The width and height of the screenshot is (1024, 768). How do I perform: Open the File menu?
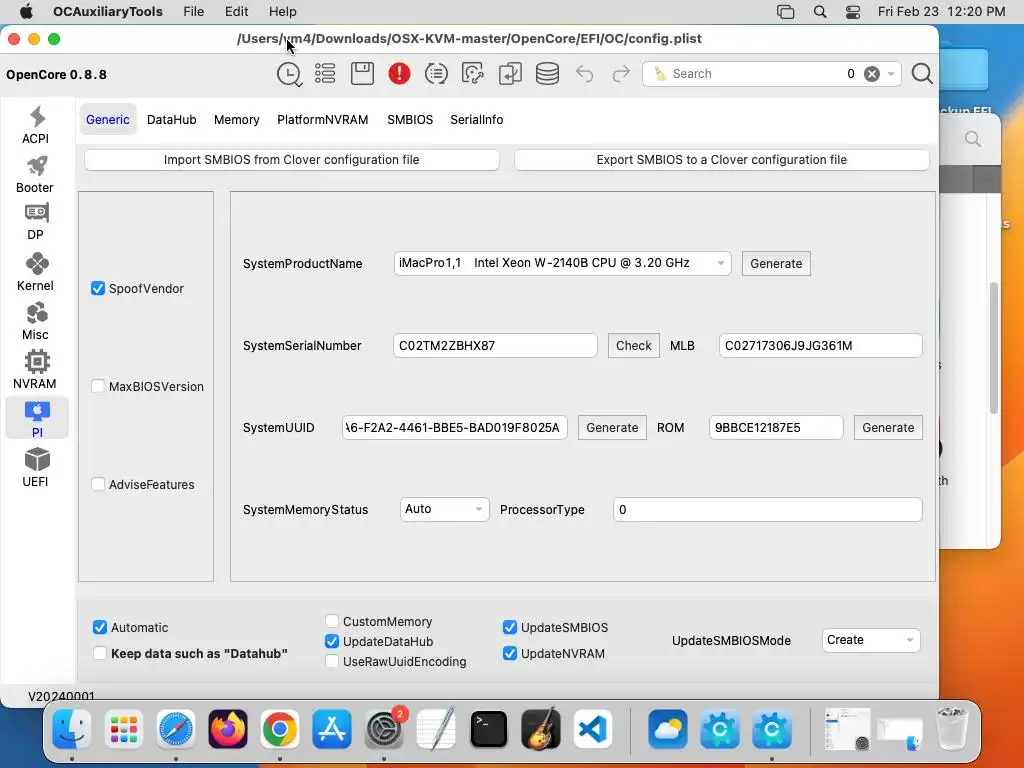[x=193, y=12]
